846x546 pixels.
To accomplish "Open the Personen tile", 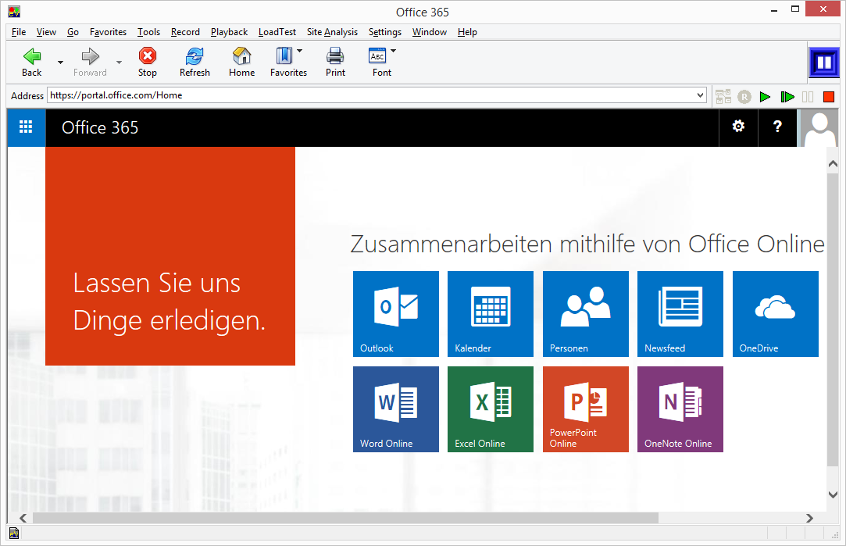I will point(586,314).
